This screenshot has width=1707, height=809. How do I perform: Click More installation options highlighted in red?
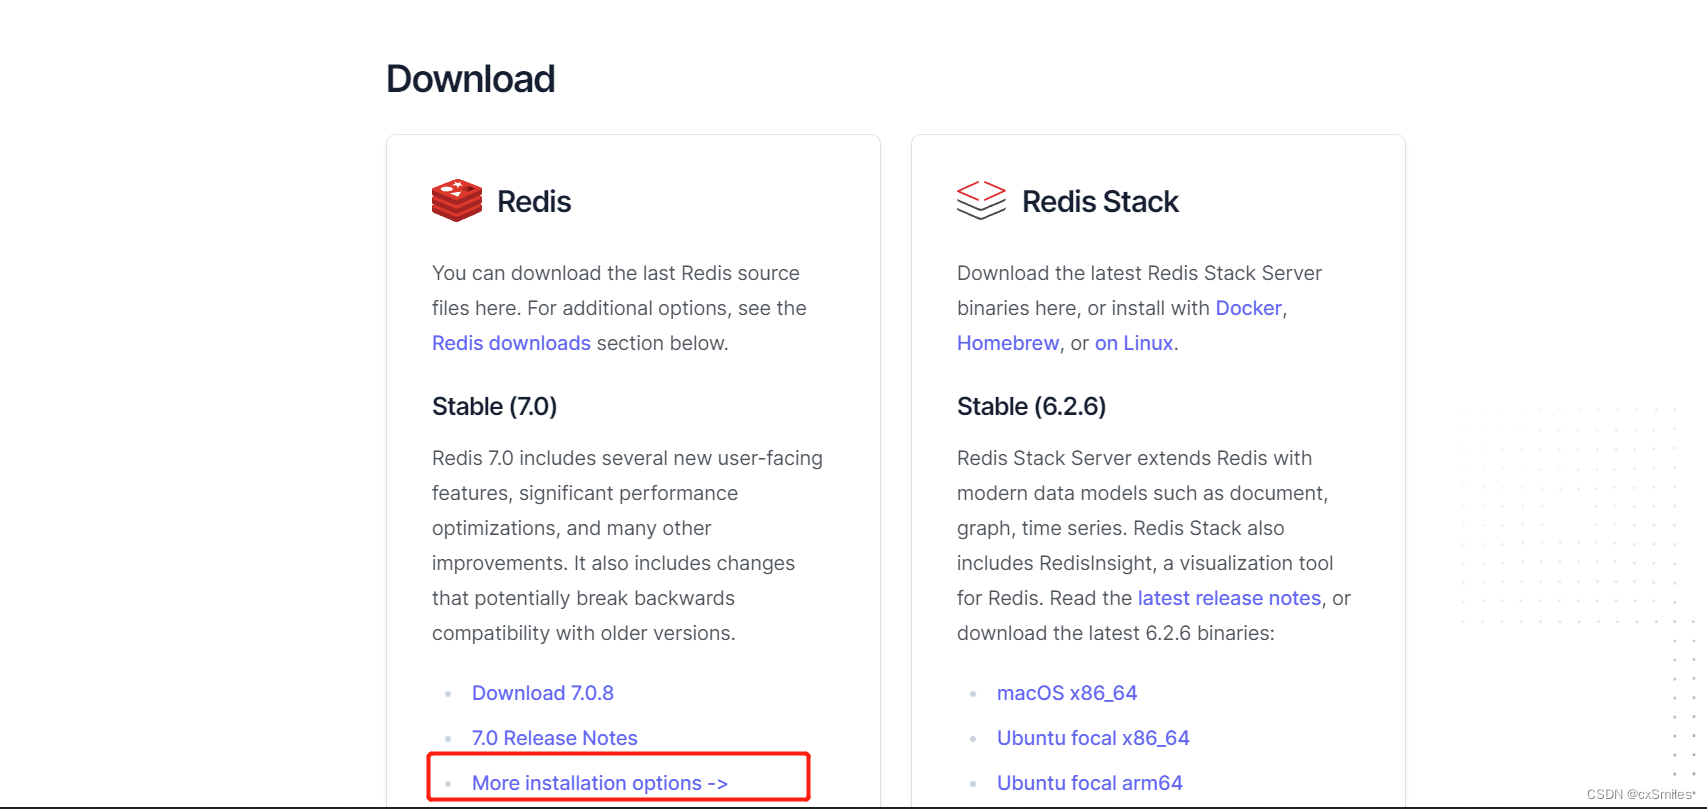[x=598, y=783]
